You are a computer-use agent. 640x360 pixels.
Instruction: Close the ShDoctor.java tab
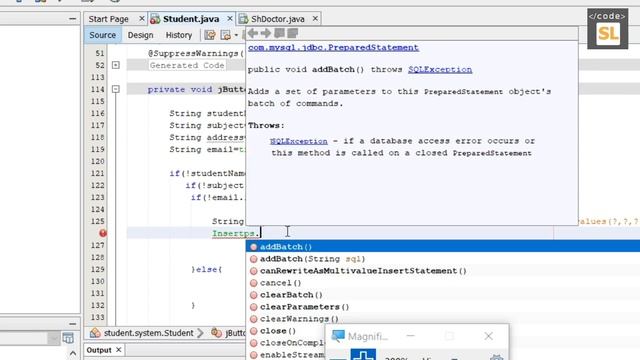[x=315, y=18]
